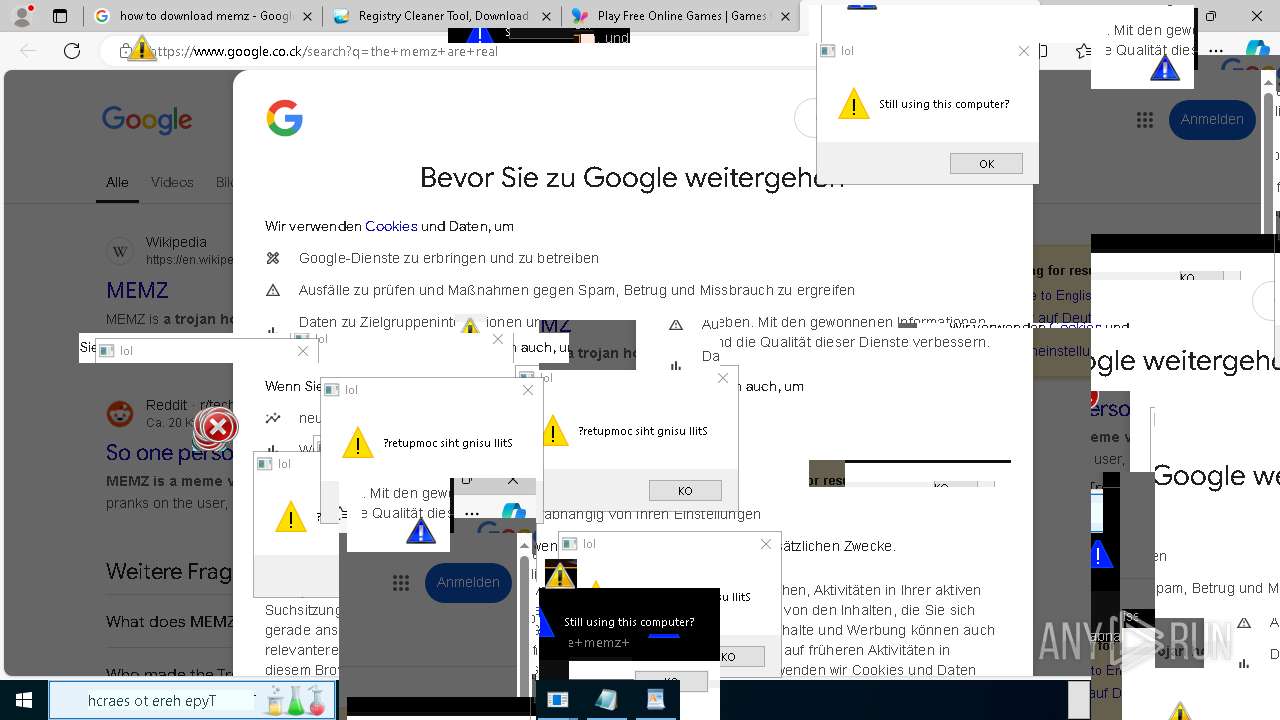
Task: Close the Registry Cleaner Tool tab
Action: coord(546,16)
